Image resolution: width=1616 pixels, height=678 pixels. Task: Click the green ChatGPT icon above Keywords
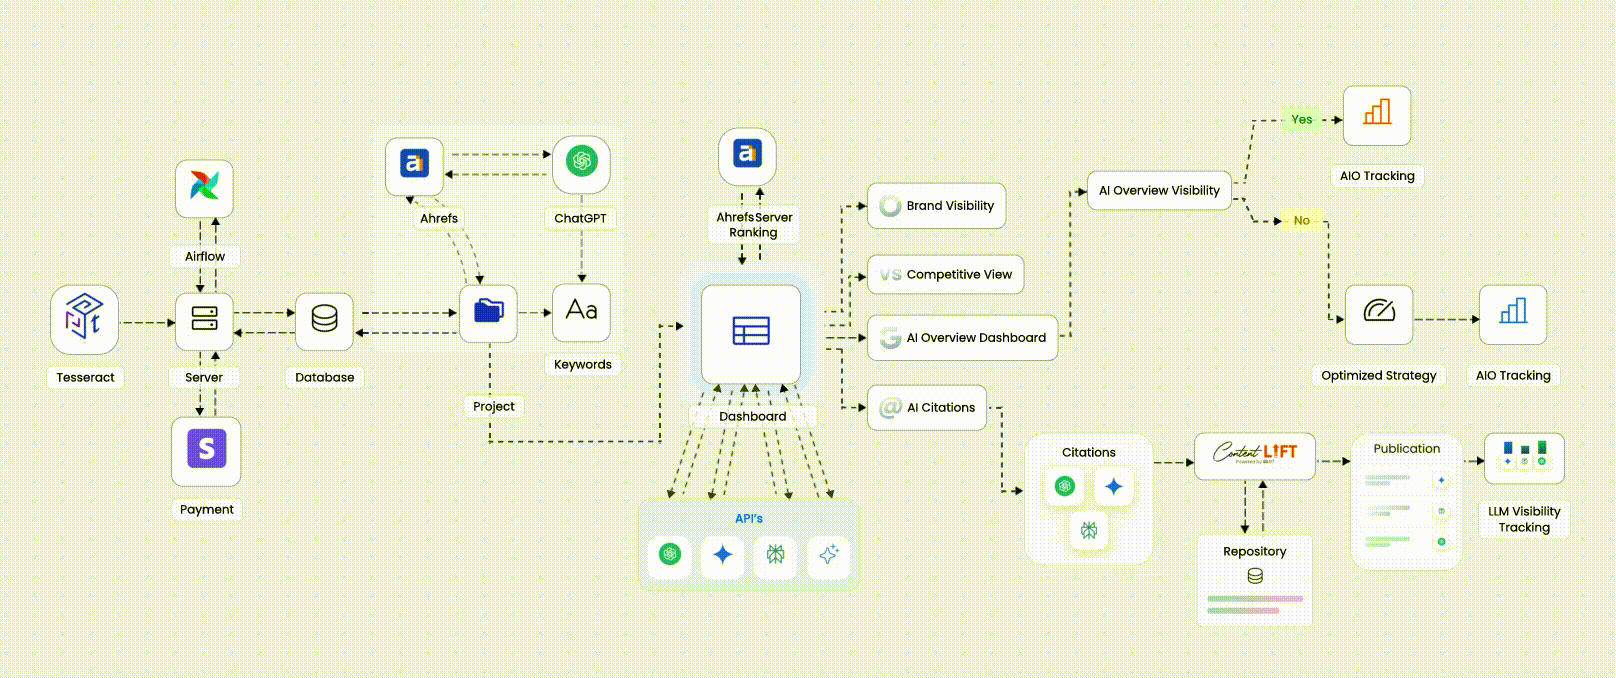pyautogui.click(x=581, y=162)
